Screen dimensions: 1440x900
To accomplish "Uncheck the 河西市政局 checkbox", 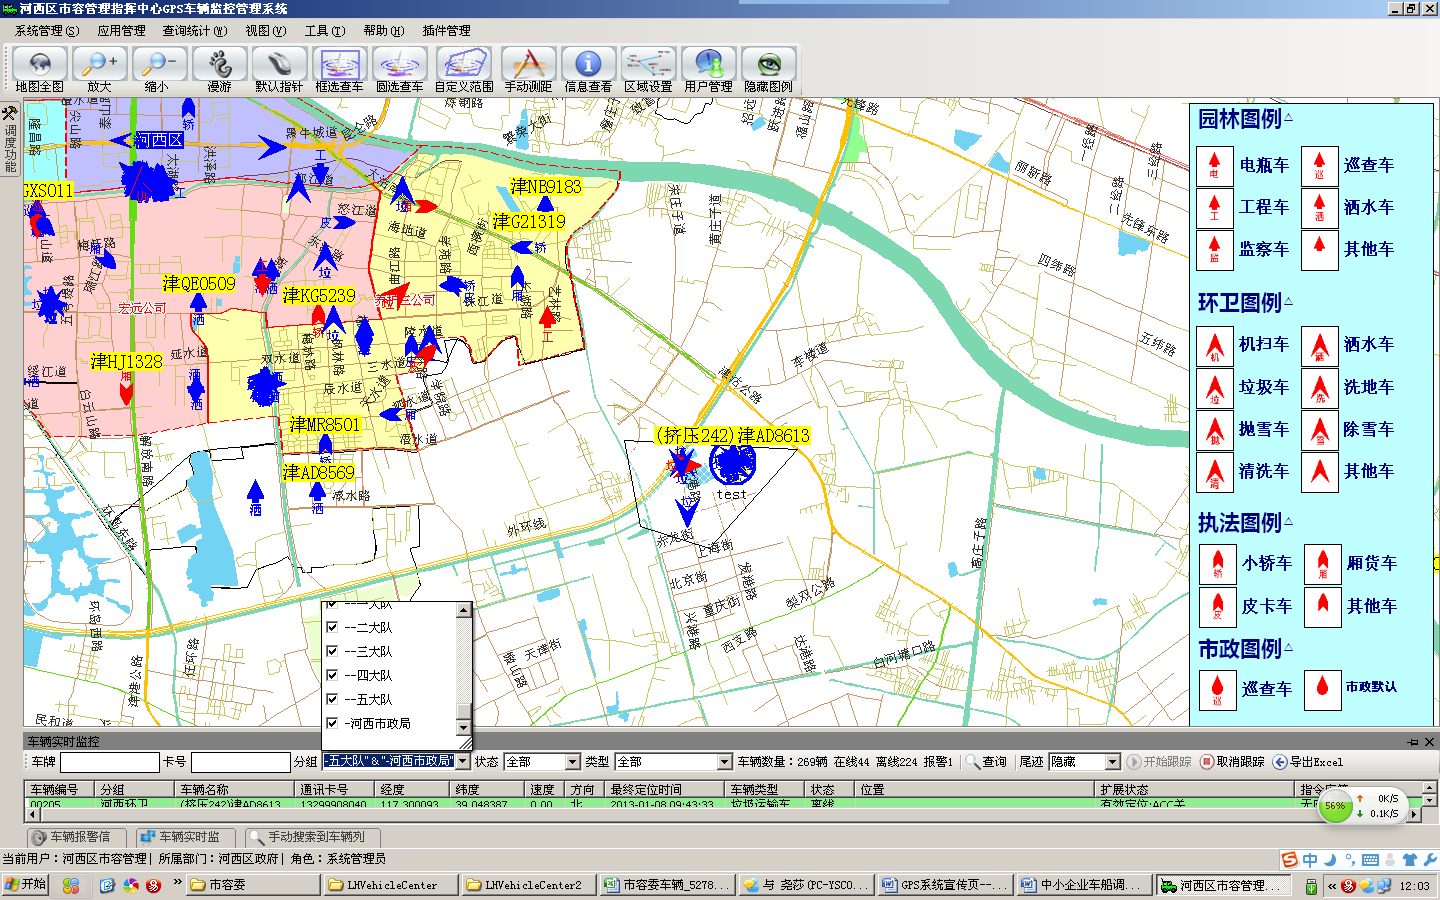I will pos(332,723).
